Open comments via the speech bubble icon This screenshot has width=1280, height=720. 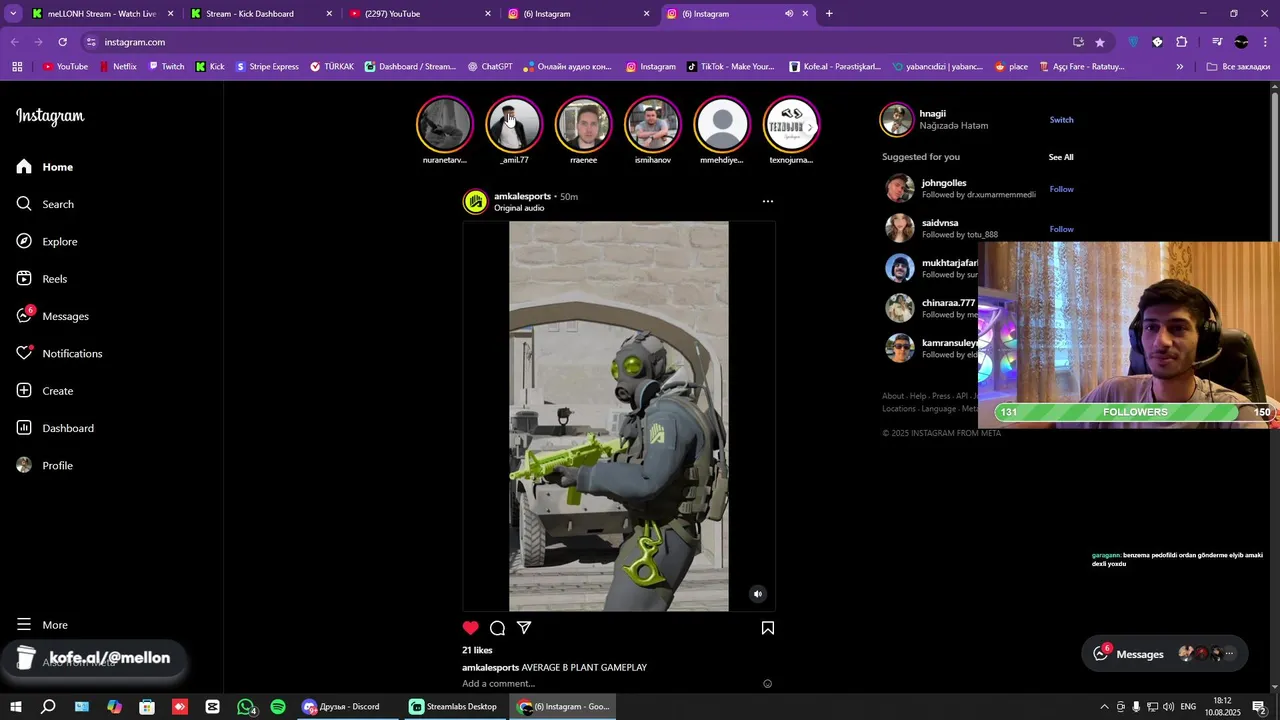point(497,628)
